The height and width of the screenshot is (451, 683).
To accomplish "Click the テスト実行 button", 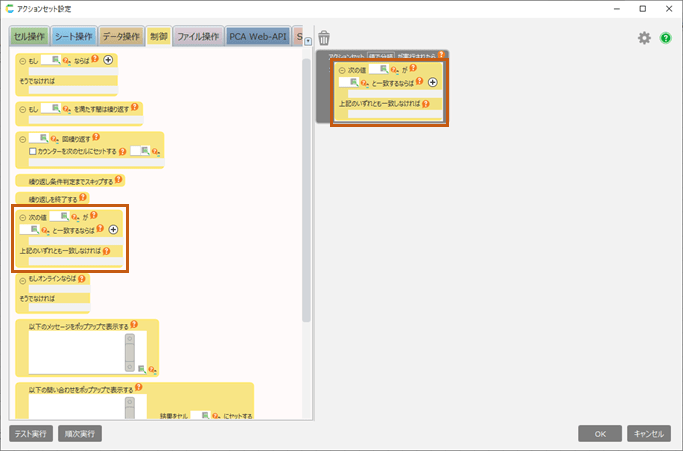I will click(x=31, y=434).
